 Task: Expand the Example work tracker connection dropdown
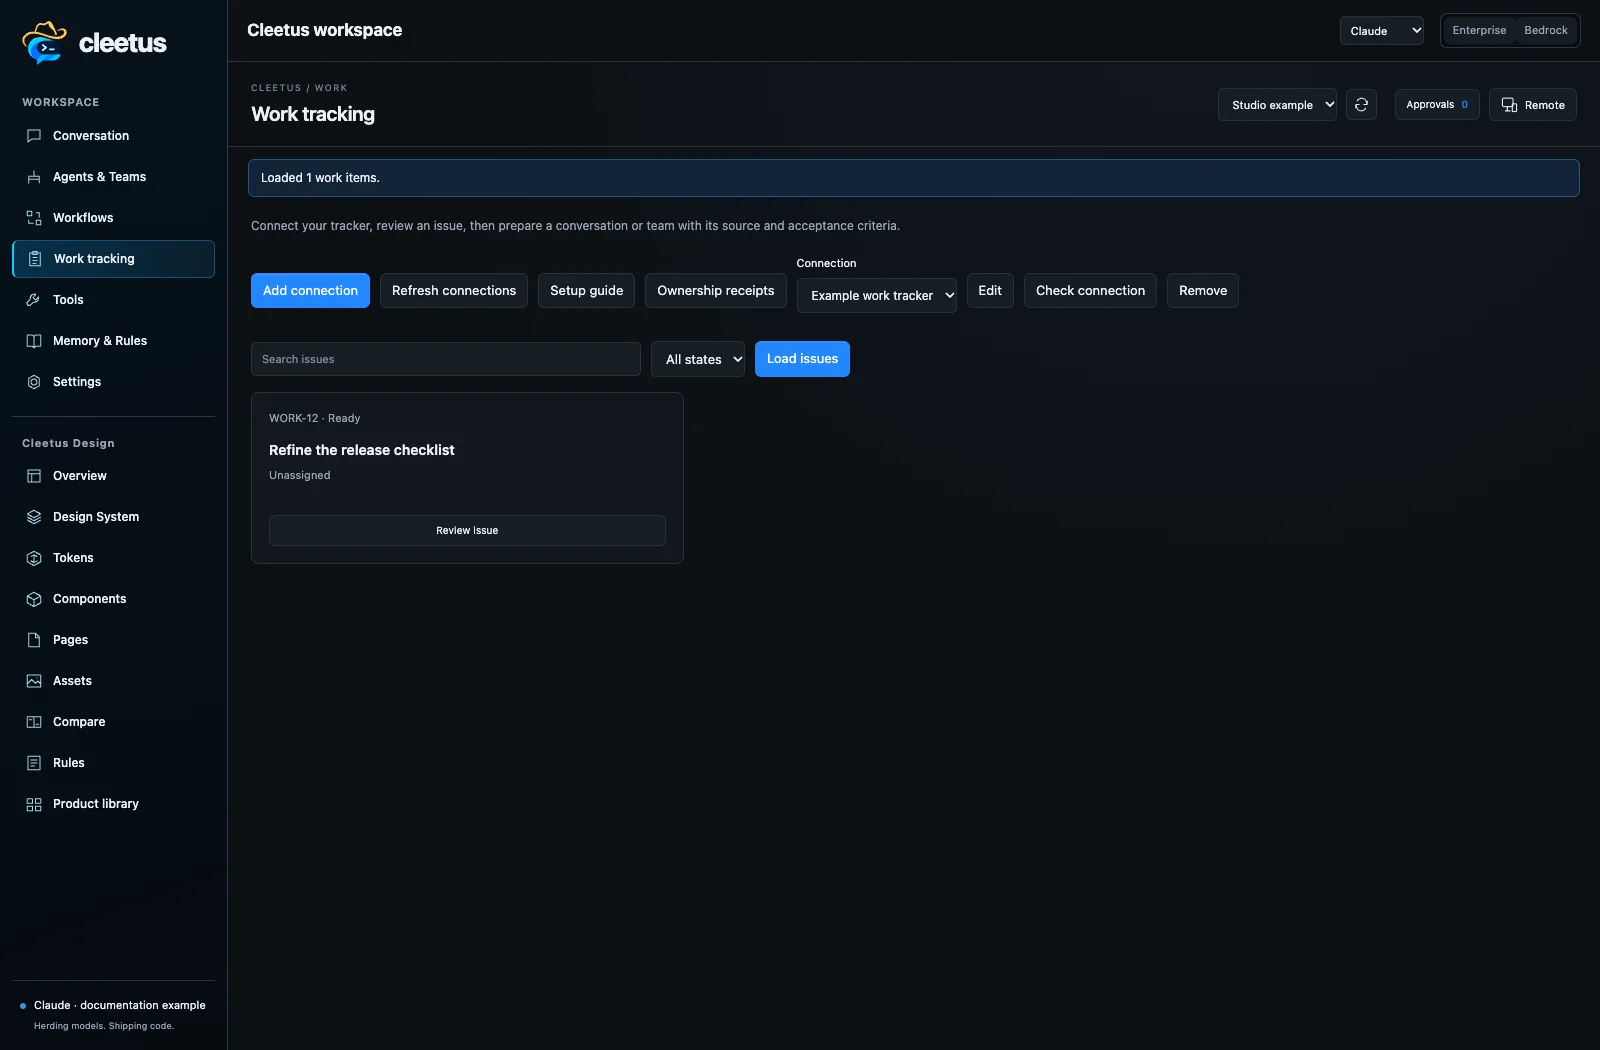click(x=876, y=296)
